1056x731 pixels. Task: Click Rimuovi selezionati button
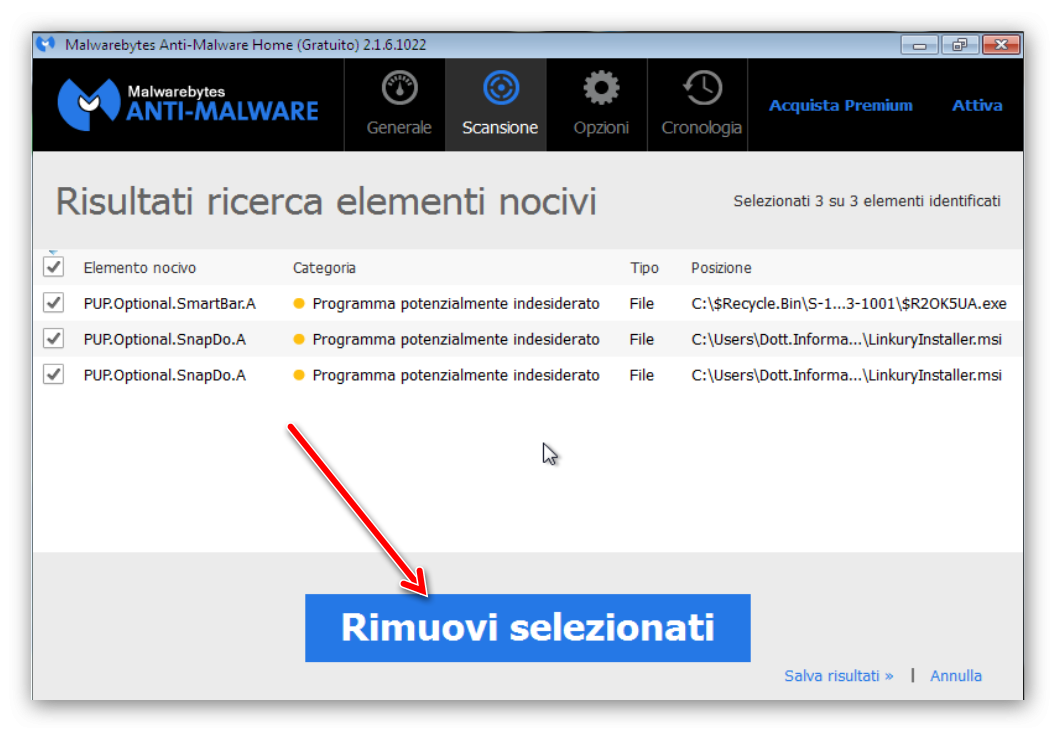[527, 628]
